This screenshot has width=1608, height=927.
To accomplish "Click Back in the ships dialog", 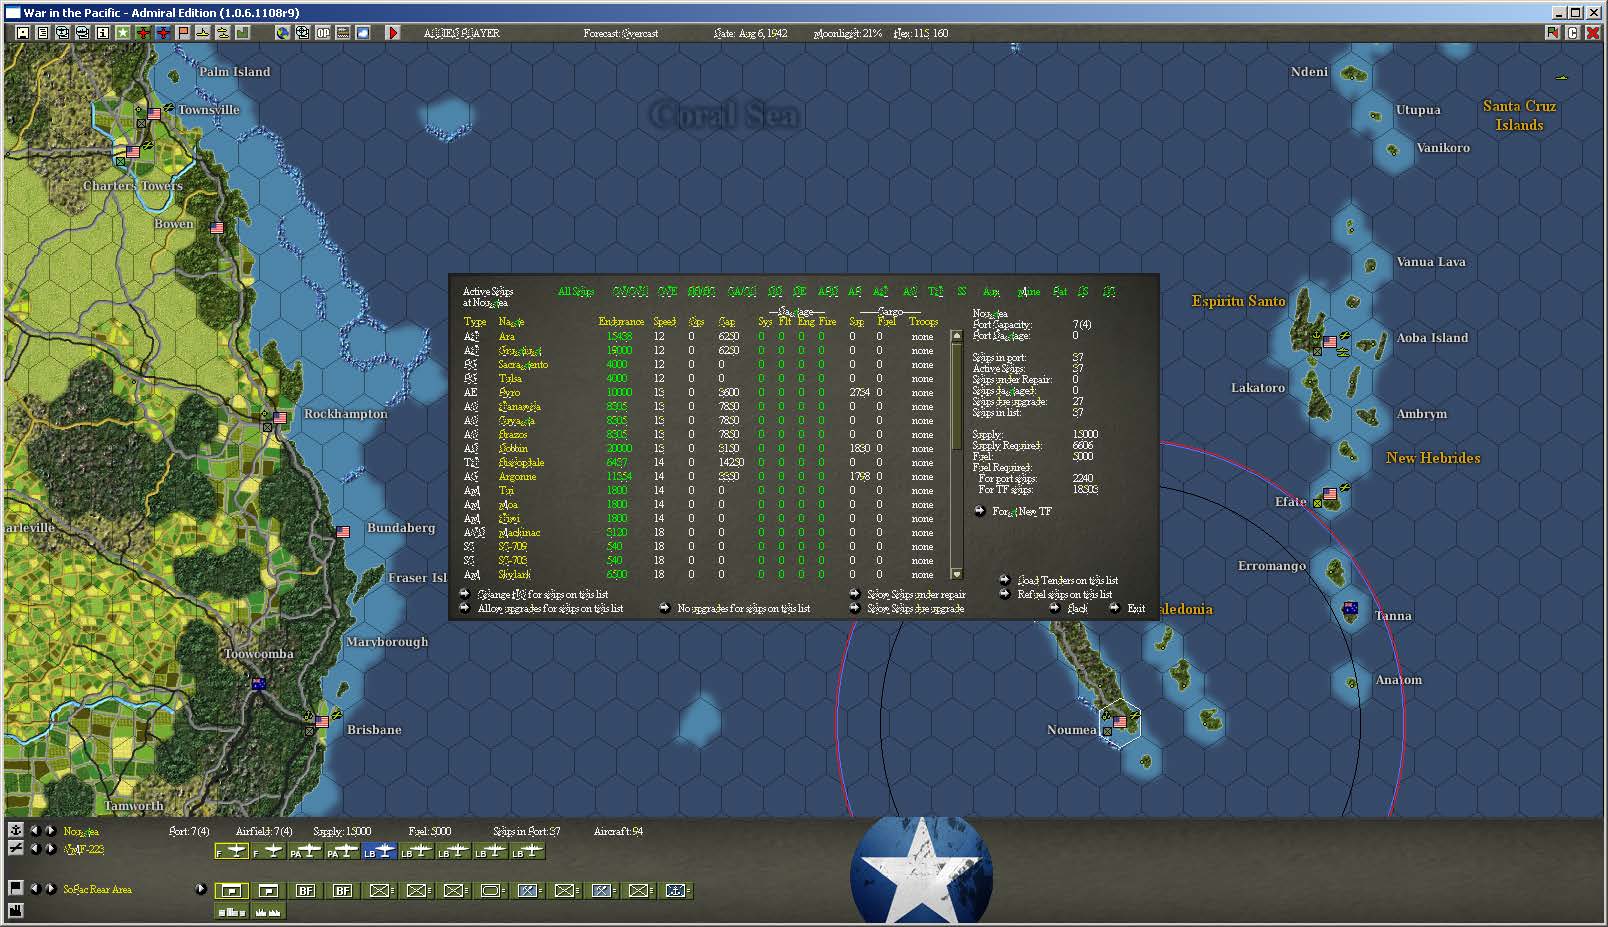I will point(1069,608).
